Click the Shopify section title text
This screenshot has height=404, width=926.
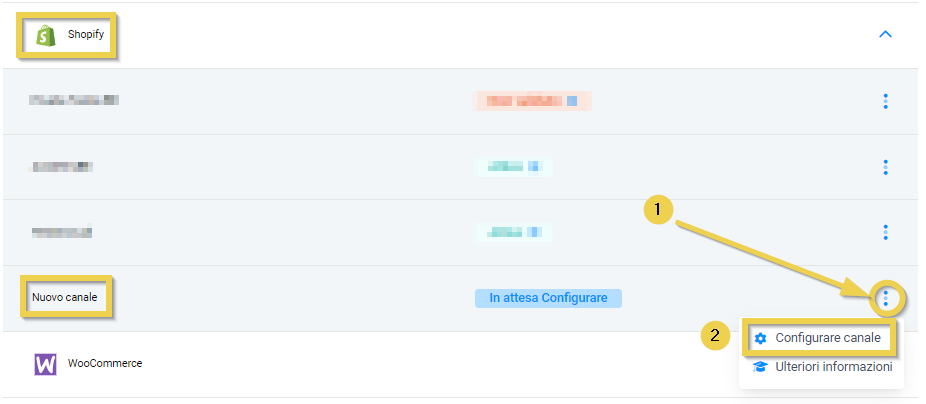(87, 35)
